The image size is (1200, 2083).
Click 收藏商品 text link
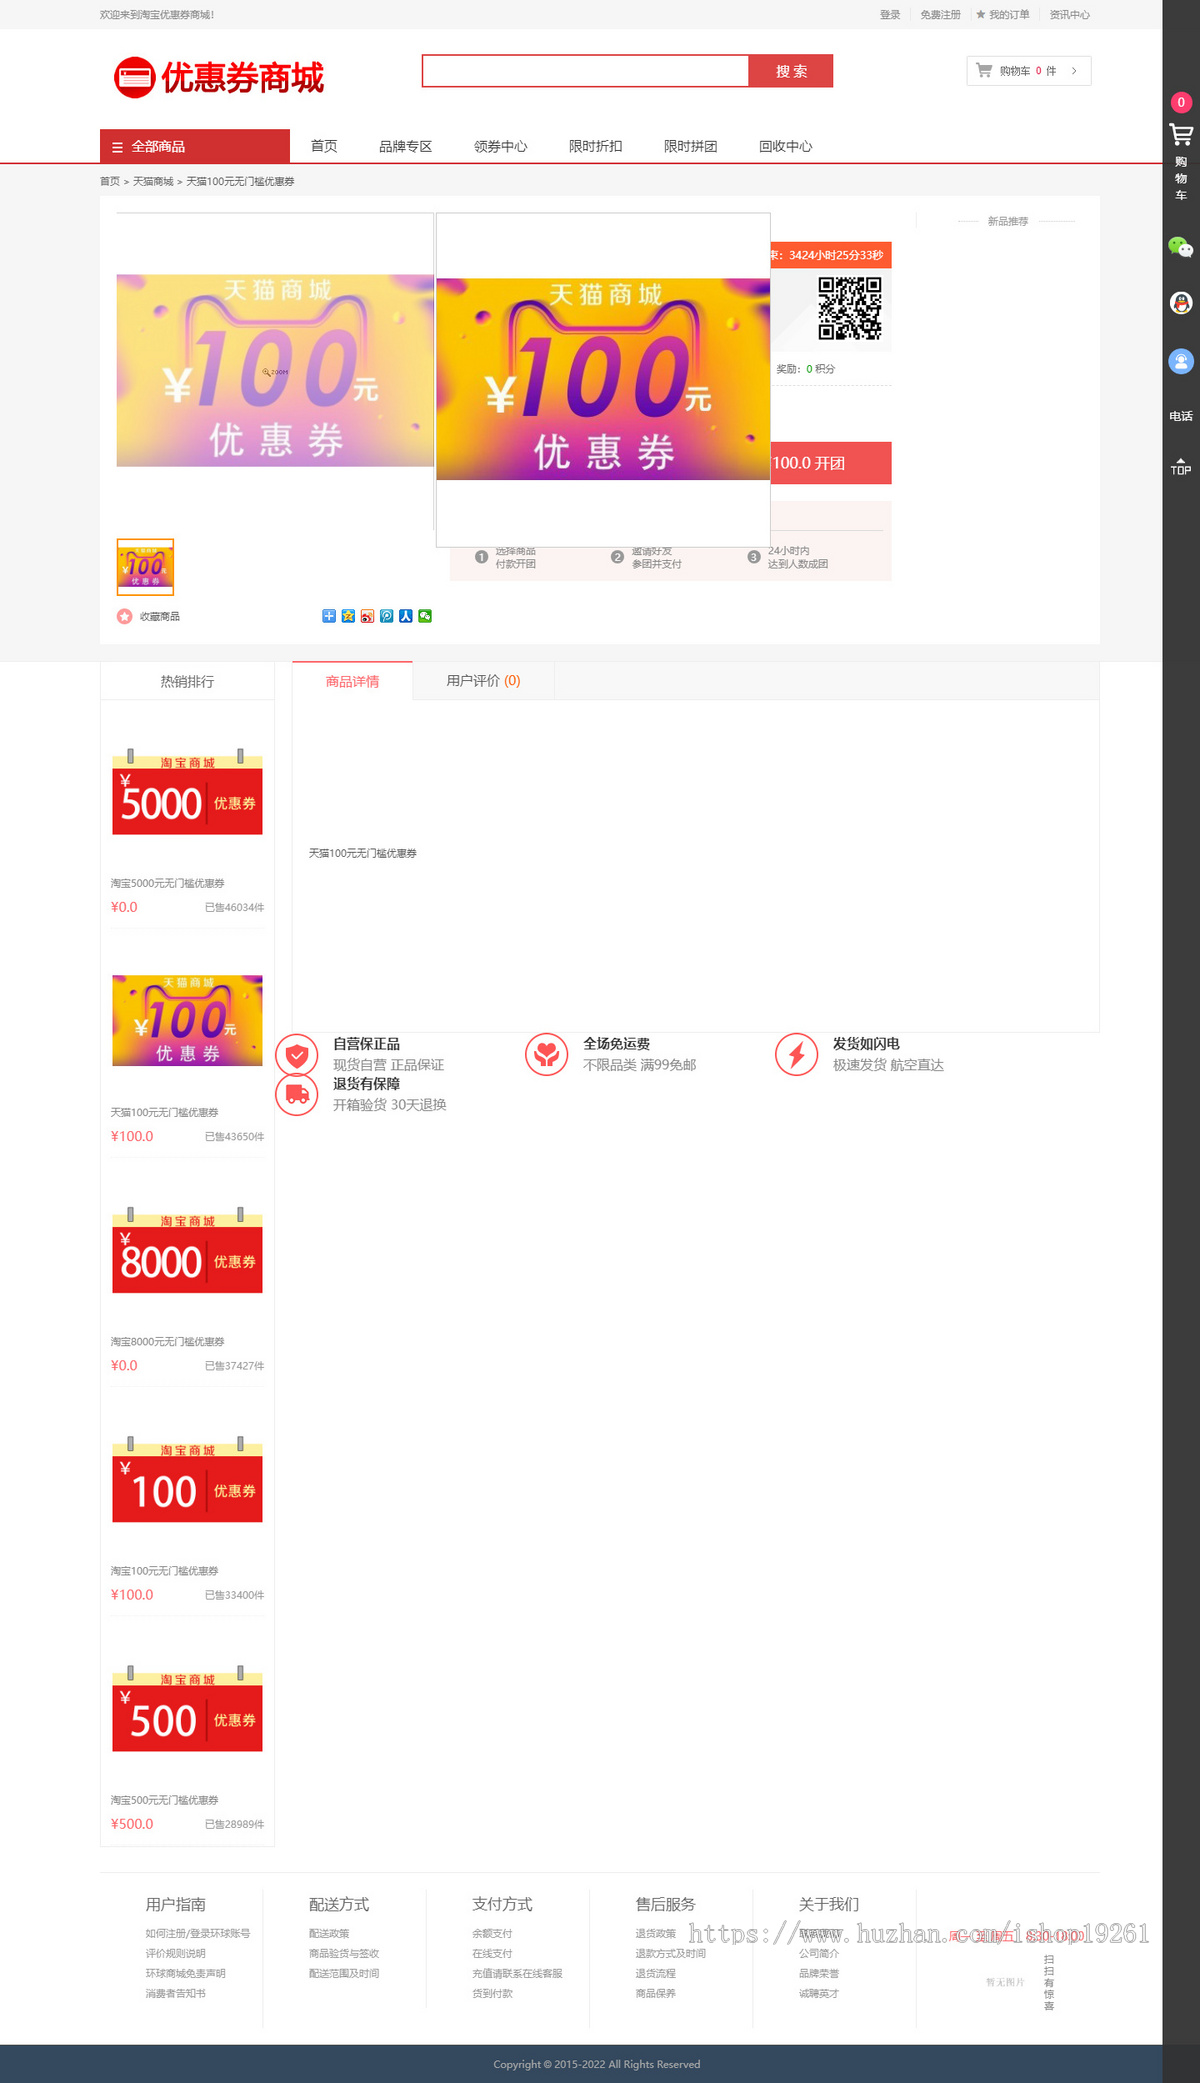click(160, 616)
